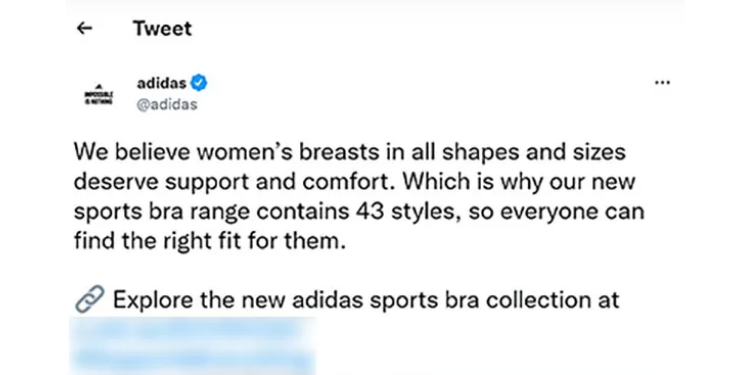Open the @adidas handle link
Image resolution: width=750 pixels, height=375 pixels.
click(167, 105)
